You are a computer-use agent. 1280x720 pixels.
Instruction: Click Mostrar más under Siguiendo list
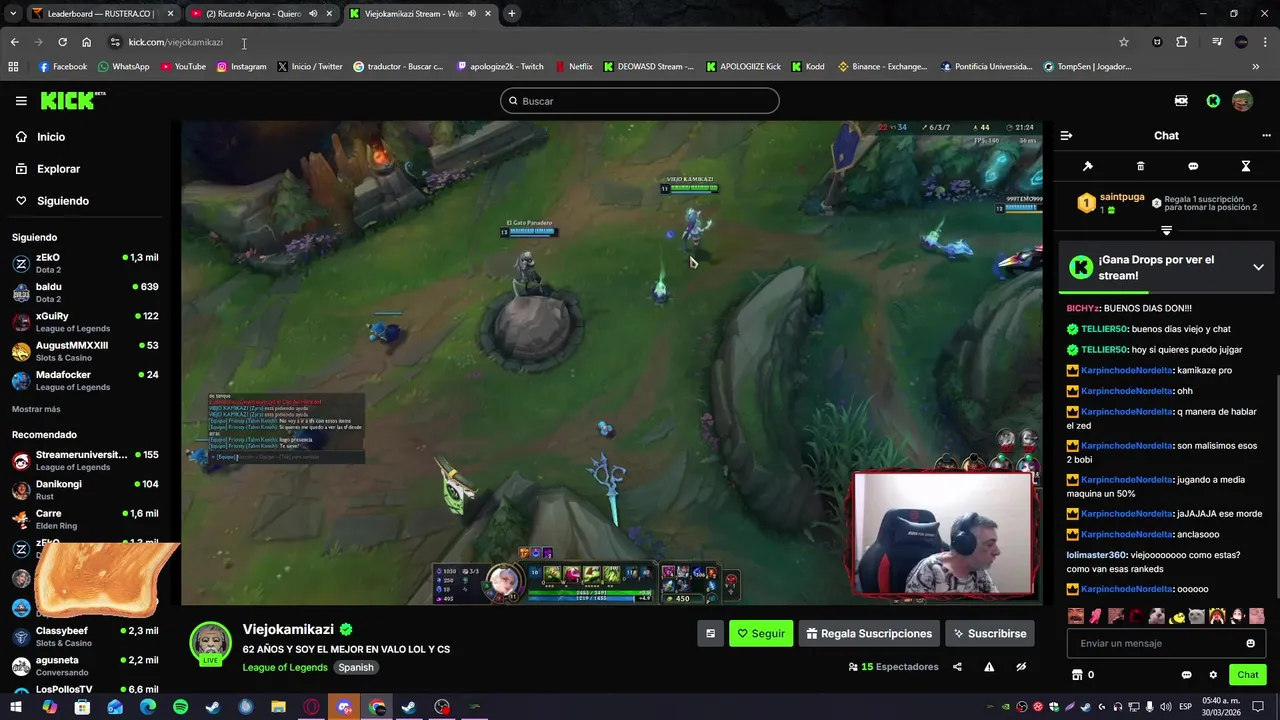click(36, 409)
